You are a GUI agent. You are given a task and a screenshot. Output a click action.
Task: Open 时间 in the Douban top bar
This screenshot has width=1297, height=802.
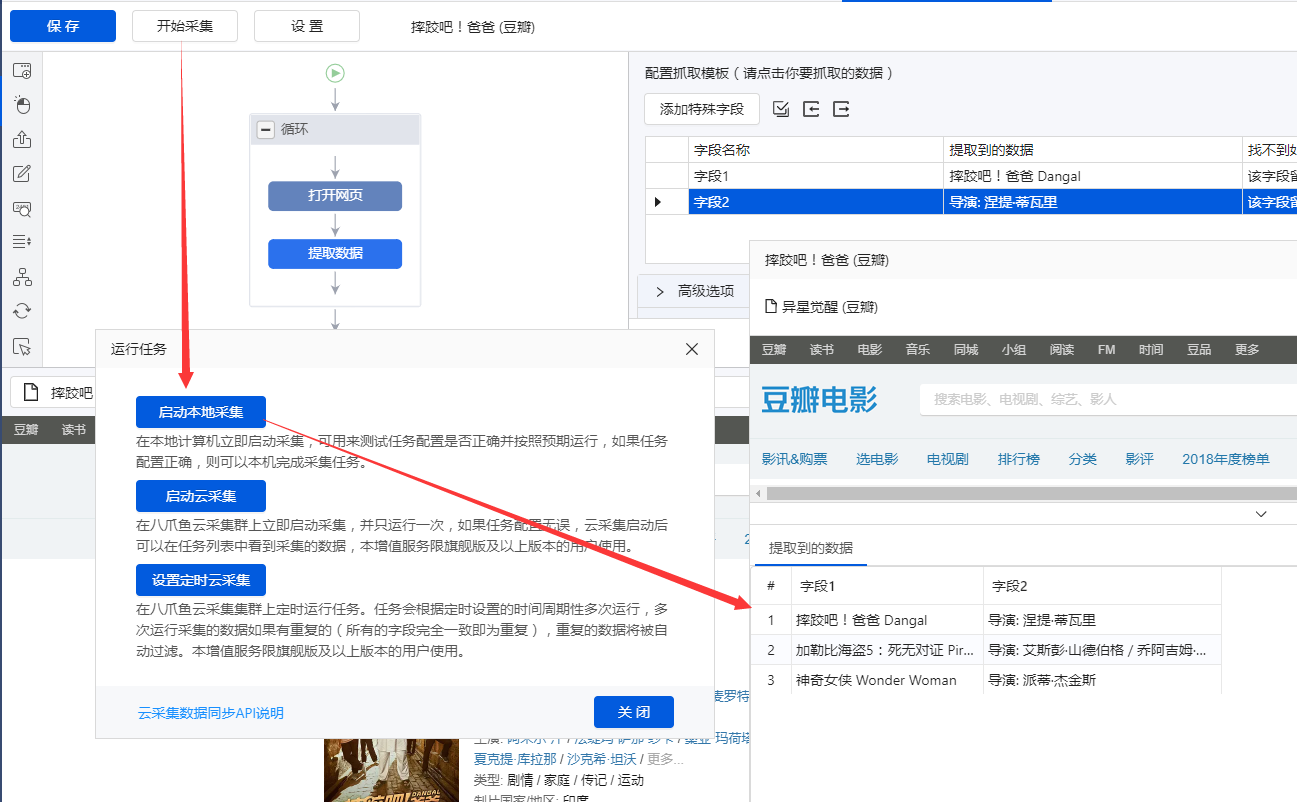(1151, 350)
